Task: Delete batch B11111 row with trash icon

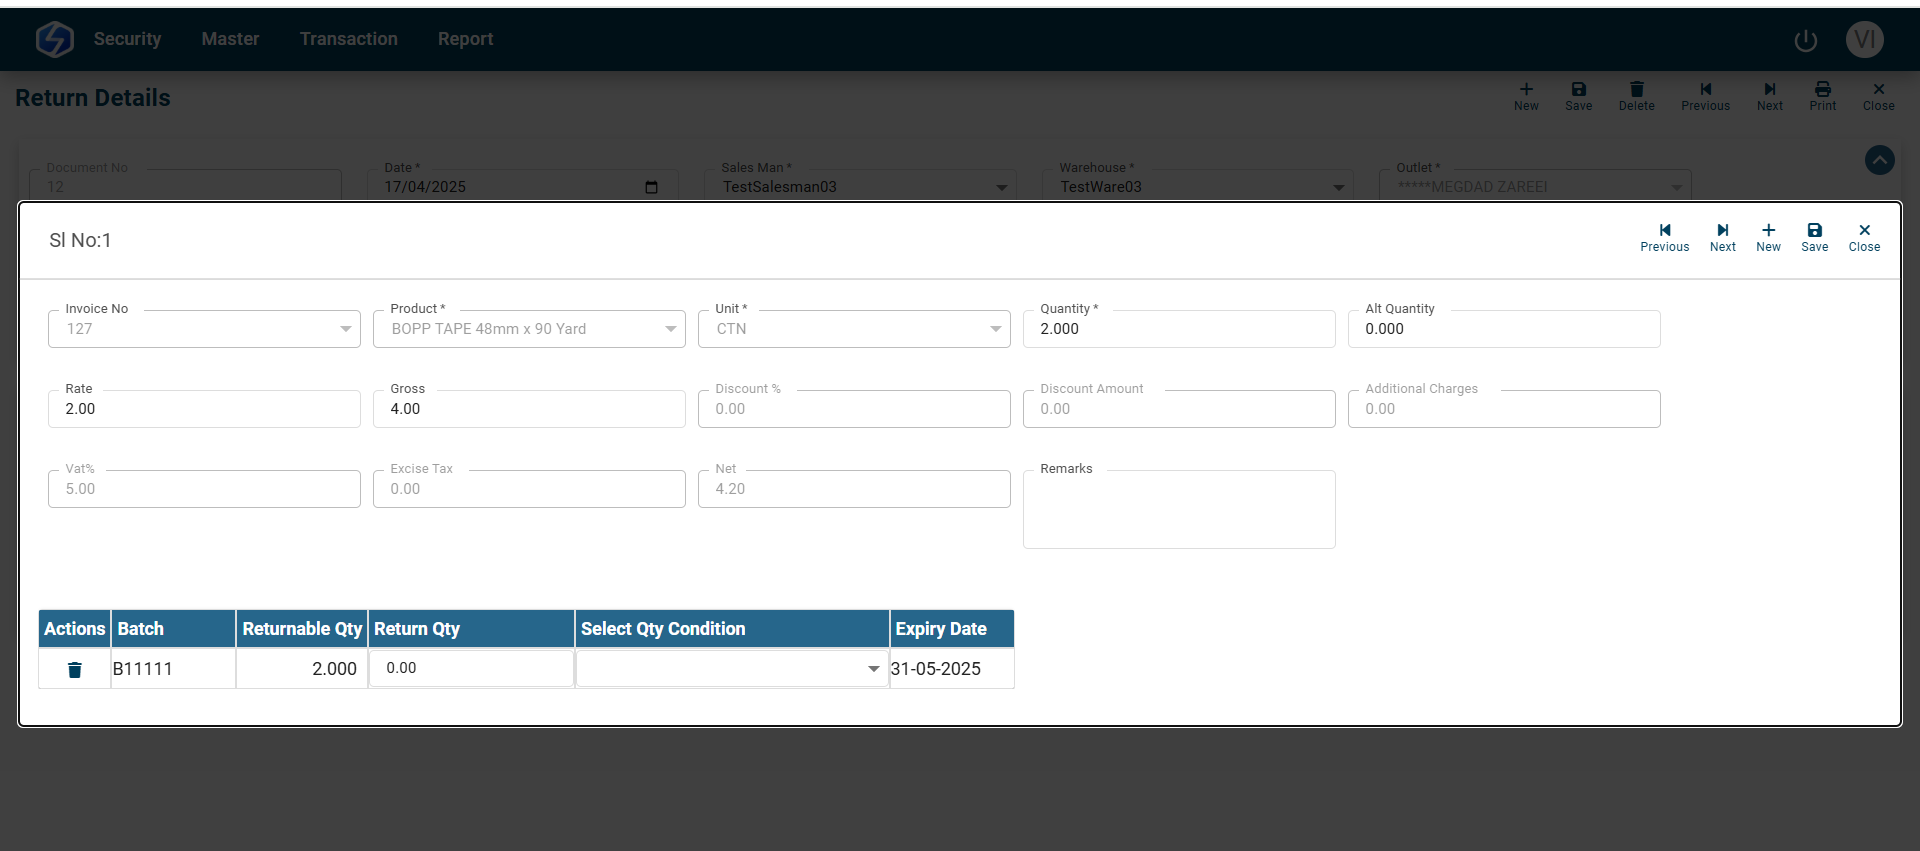Action: point(75,669)
